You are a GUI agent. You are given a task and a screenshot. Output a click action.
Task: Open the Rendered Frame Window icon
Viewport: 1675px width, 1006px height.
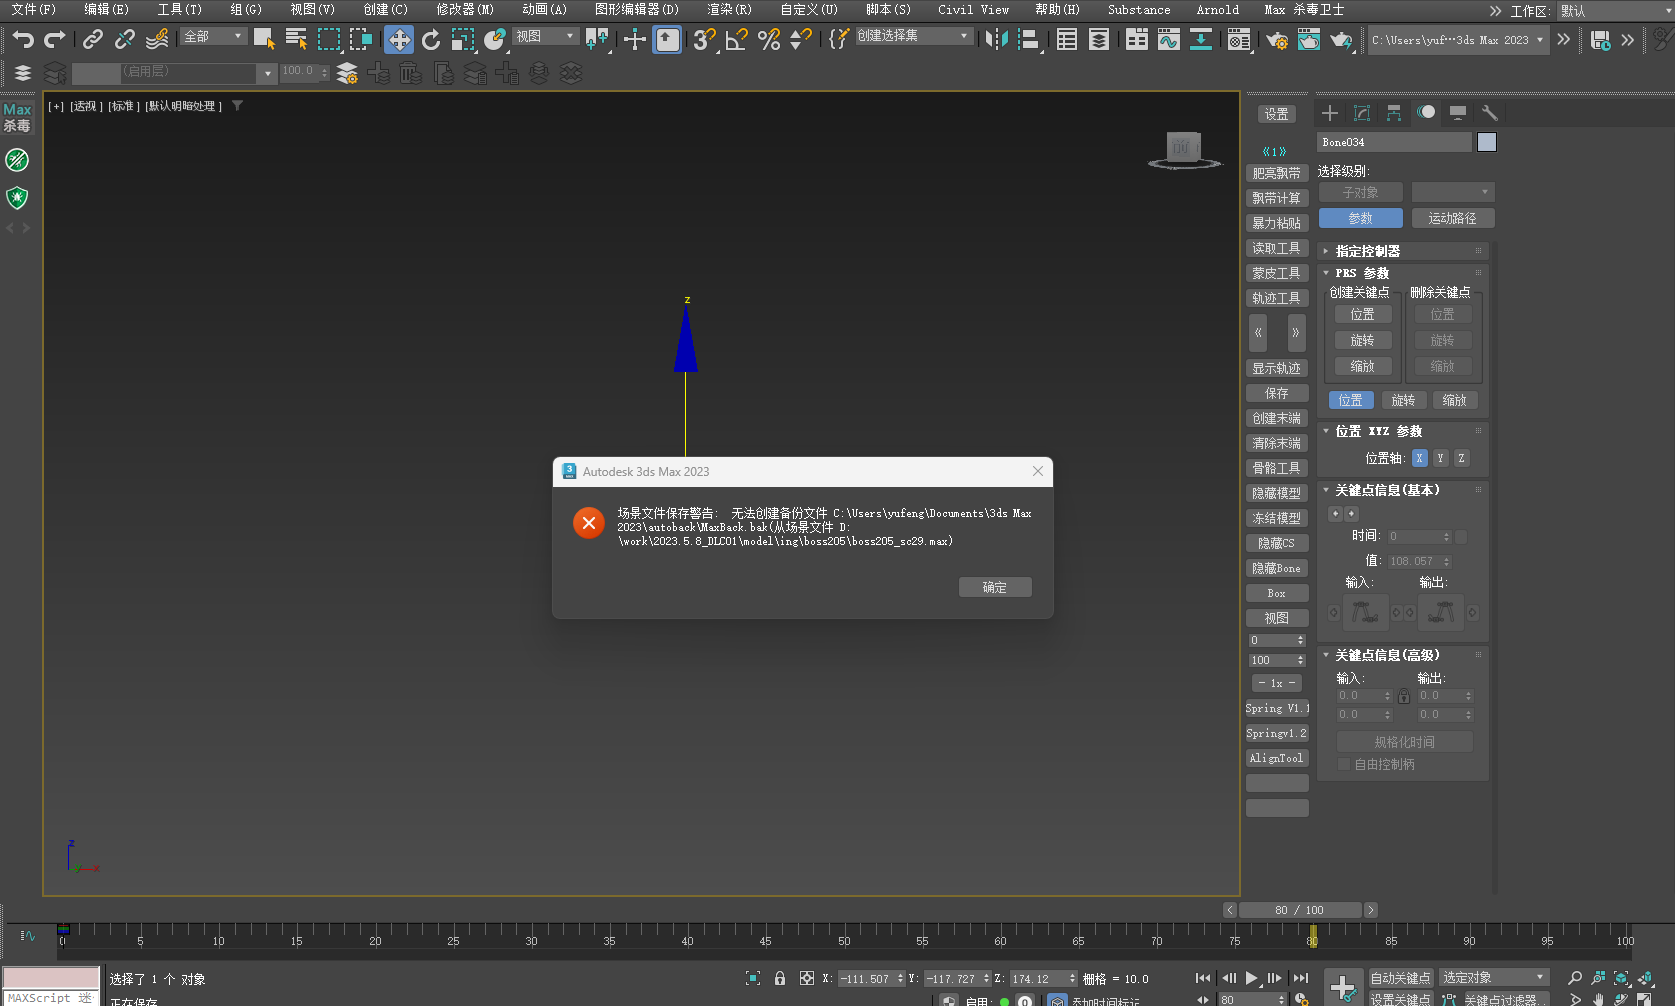(1309, 40)
